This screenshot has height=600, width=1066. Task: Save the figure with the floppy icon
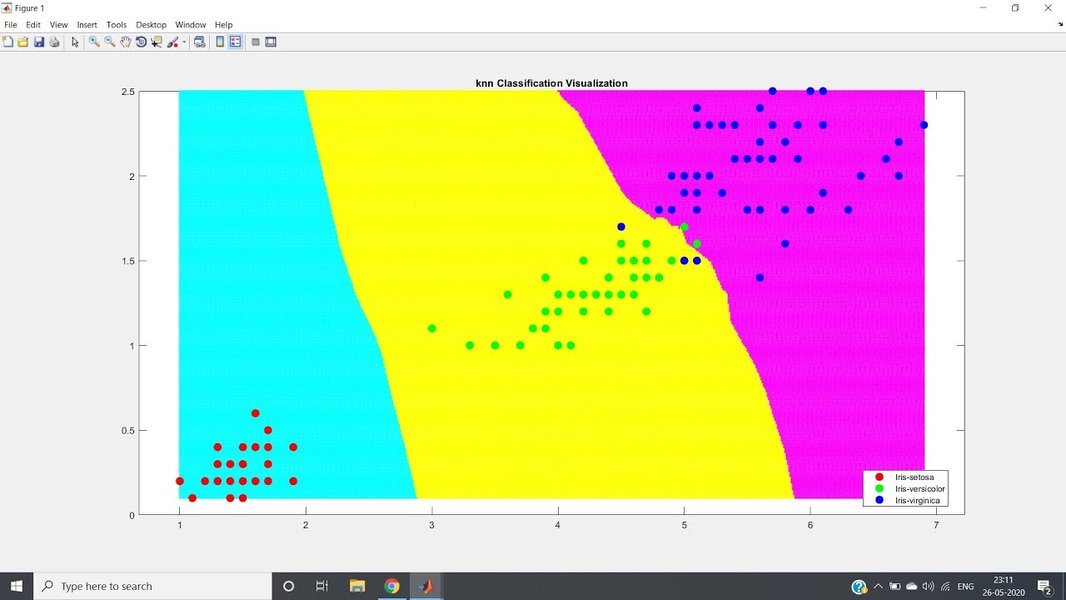point(39,42)
